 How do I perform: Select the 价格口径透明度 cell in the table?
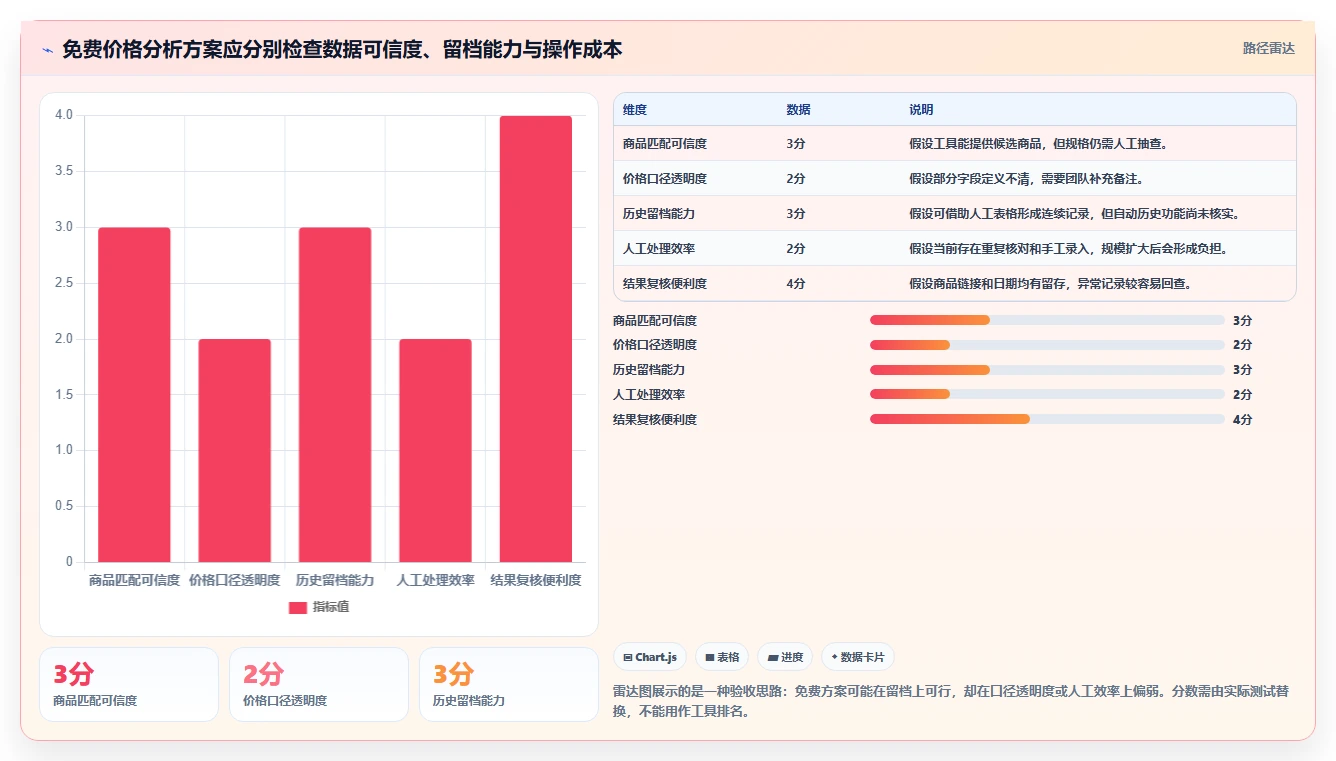[x=665, y=179]
